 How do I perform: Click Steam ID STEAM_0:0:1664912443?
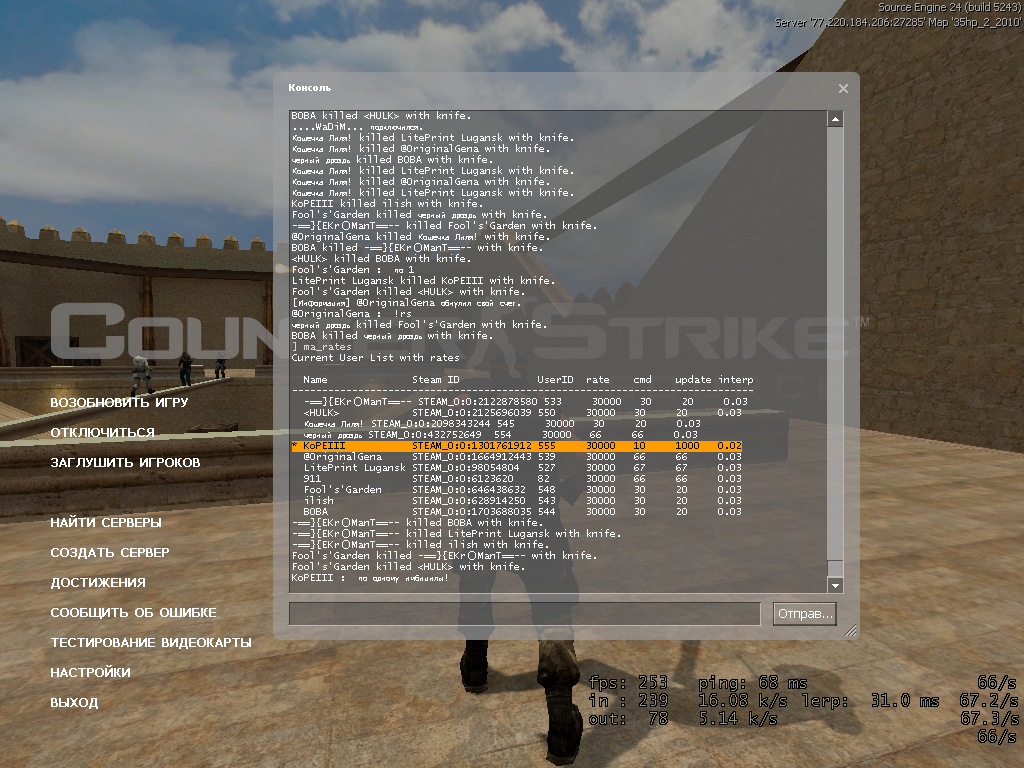472,457
